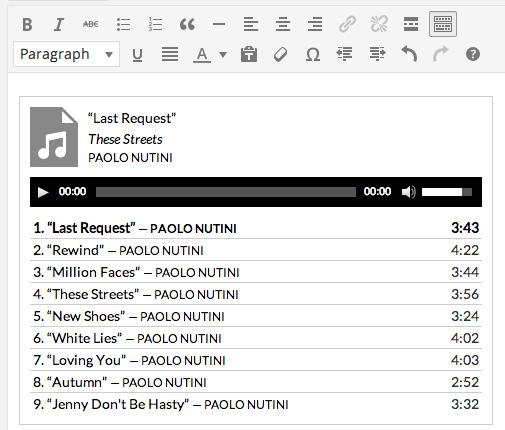The width and height of the screenshot is (505, 430).
Task: Remove link with unlink icon
Action: [379, 24]
